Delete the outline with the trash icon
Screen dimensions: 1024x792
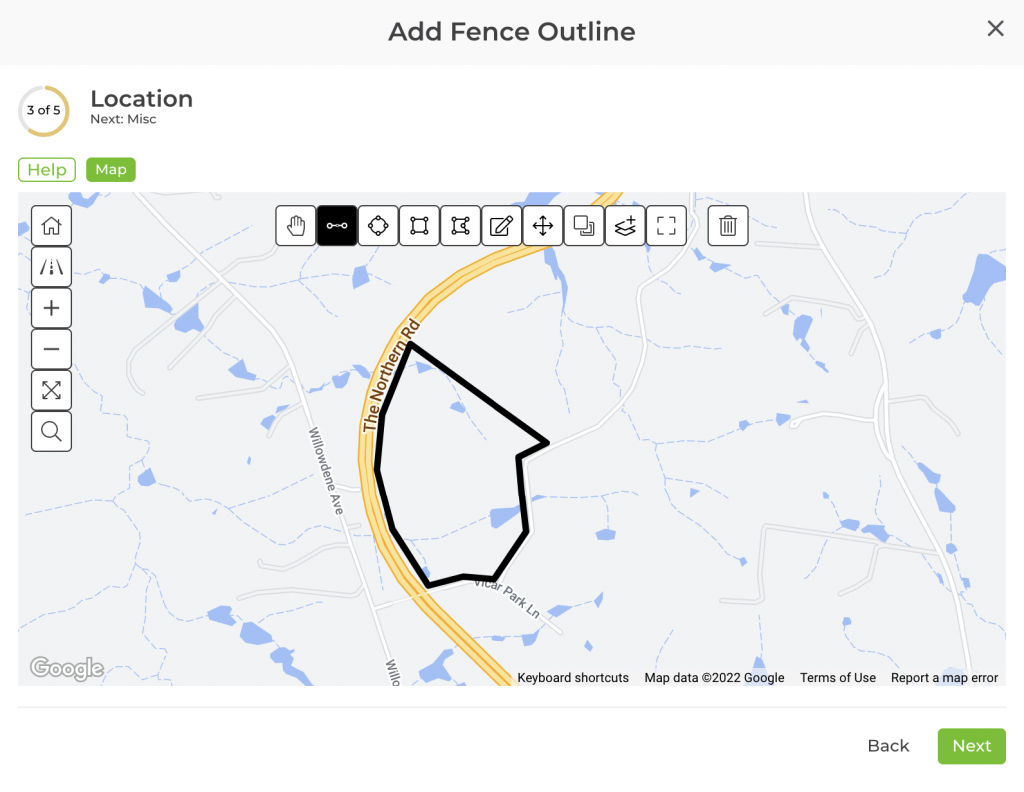(728, 226)
